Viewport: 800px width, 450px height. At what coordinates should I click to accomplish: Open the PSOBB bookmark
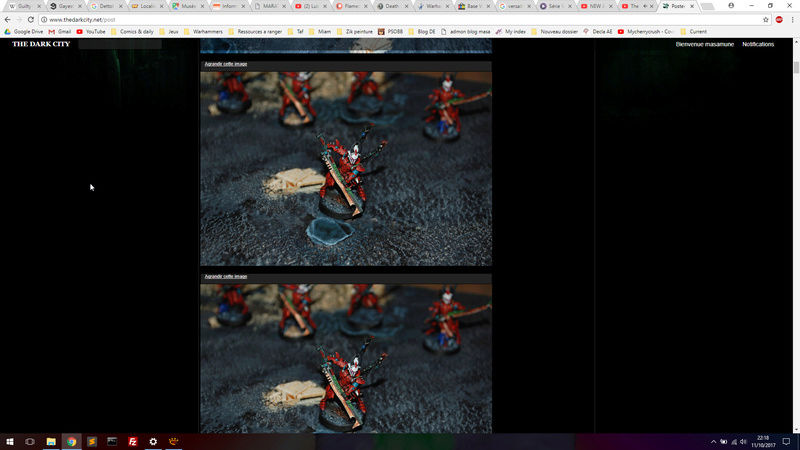(390, 32)
